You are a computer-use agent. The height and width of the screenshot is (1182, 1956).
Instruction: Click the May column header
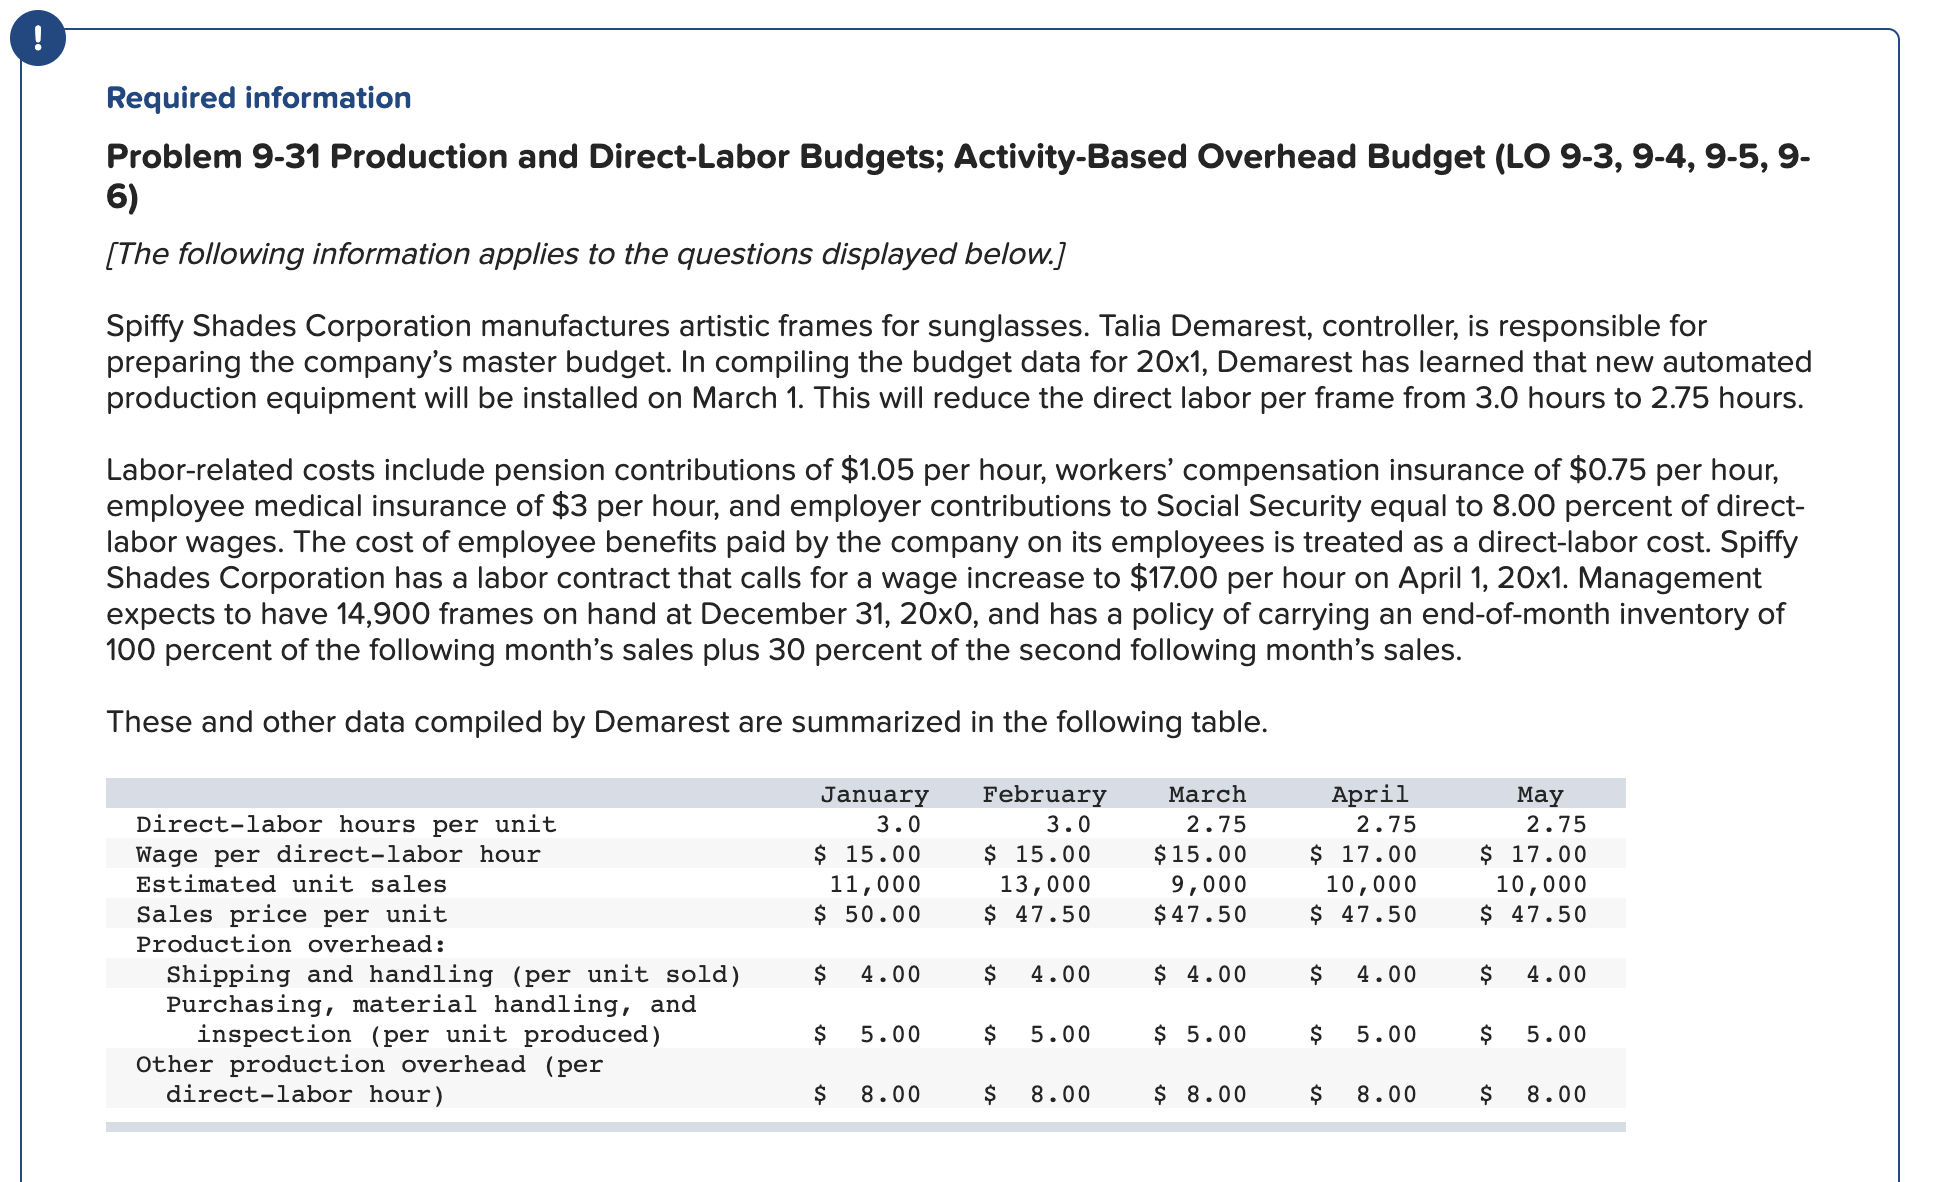(1540, 794)
